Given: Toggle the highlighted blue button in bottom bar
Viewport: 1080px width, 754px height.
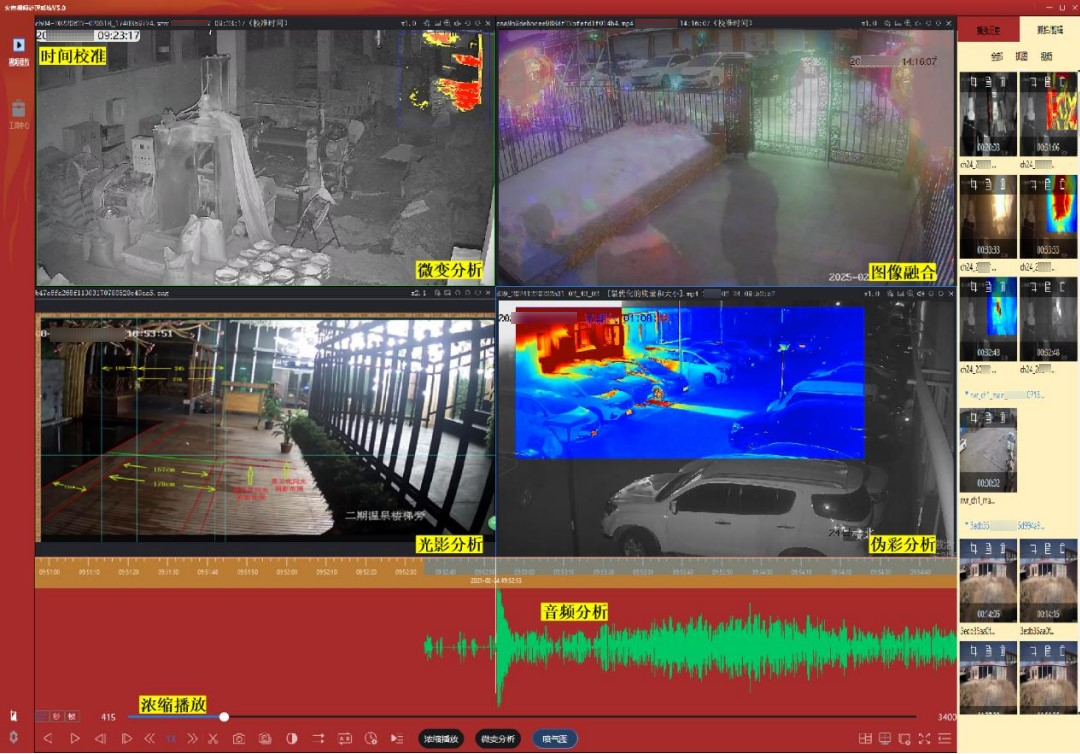Looking at the screenshot, I should (x=554, y=739).
